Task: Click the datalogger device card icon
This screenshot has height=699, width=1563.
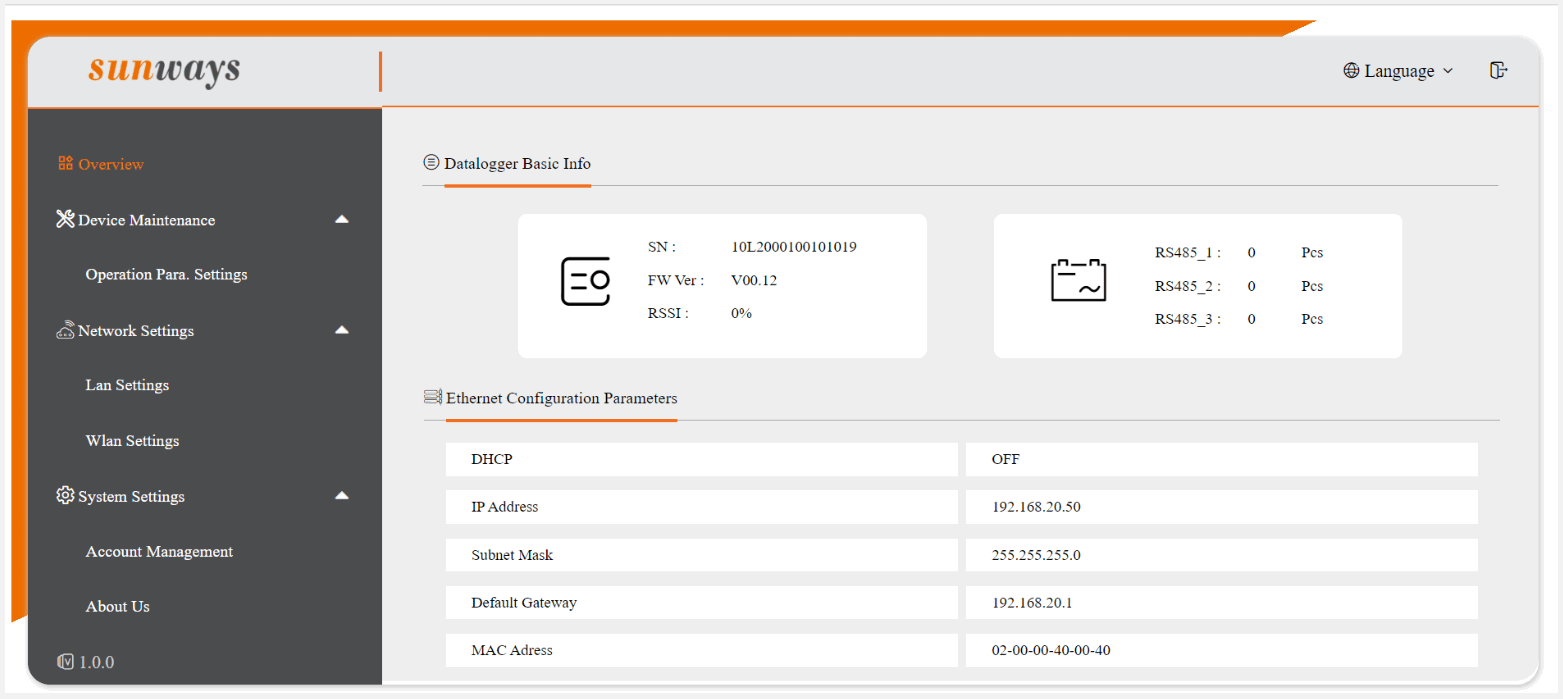Action: [585, 281]
